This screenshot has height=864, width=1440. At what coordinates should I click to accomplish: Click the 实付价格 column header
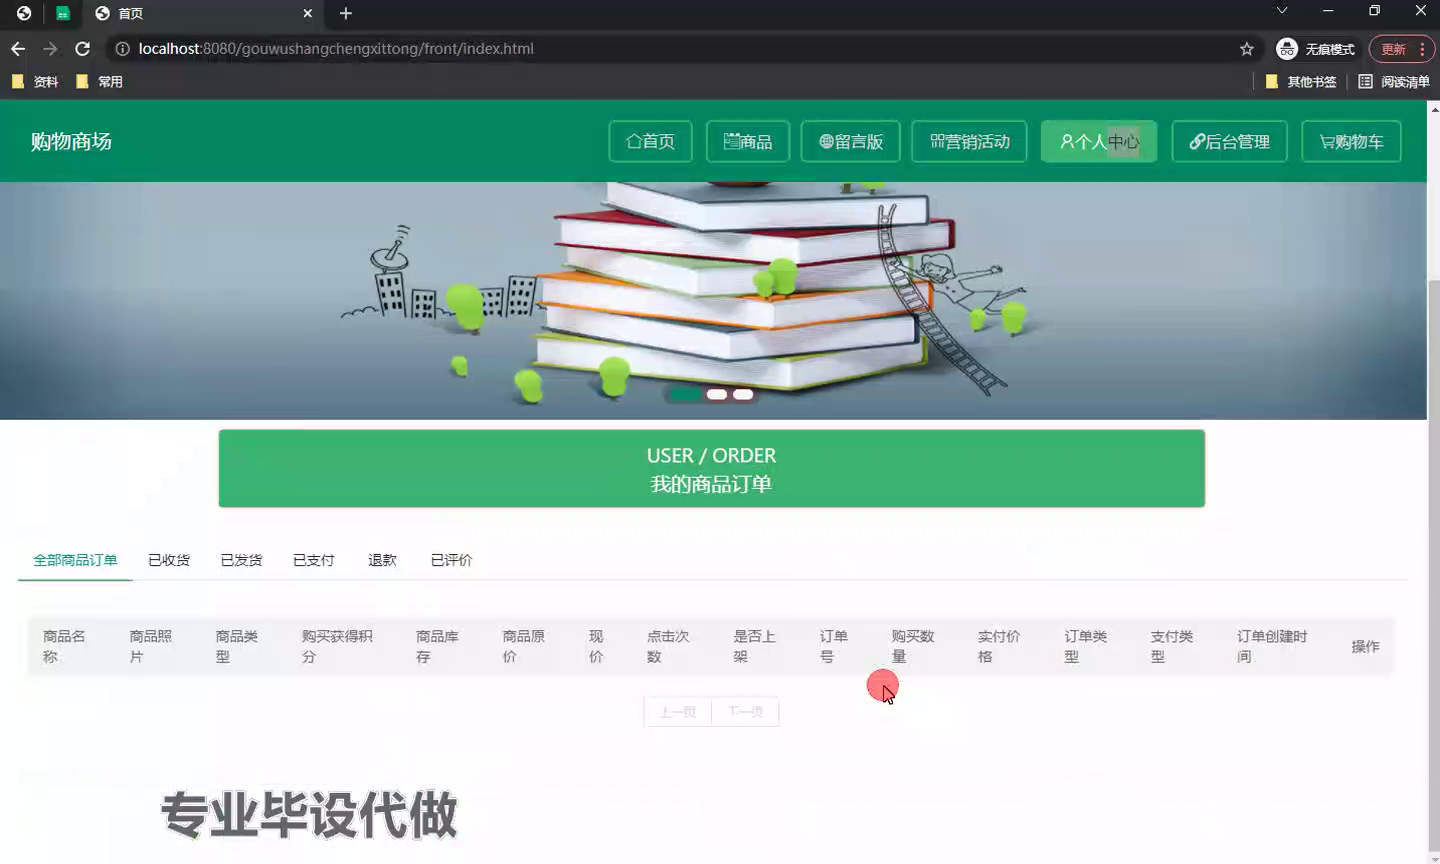(x=999, y=646)
